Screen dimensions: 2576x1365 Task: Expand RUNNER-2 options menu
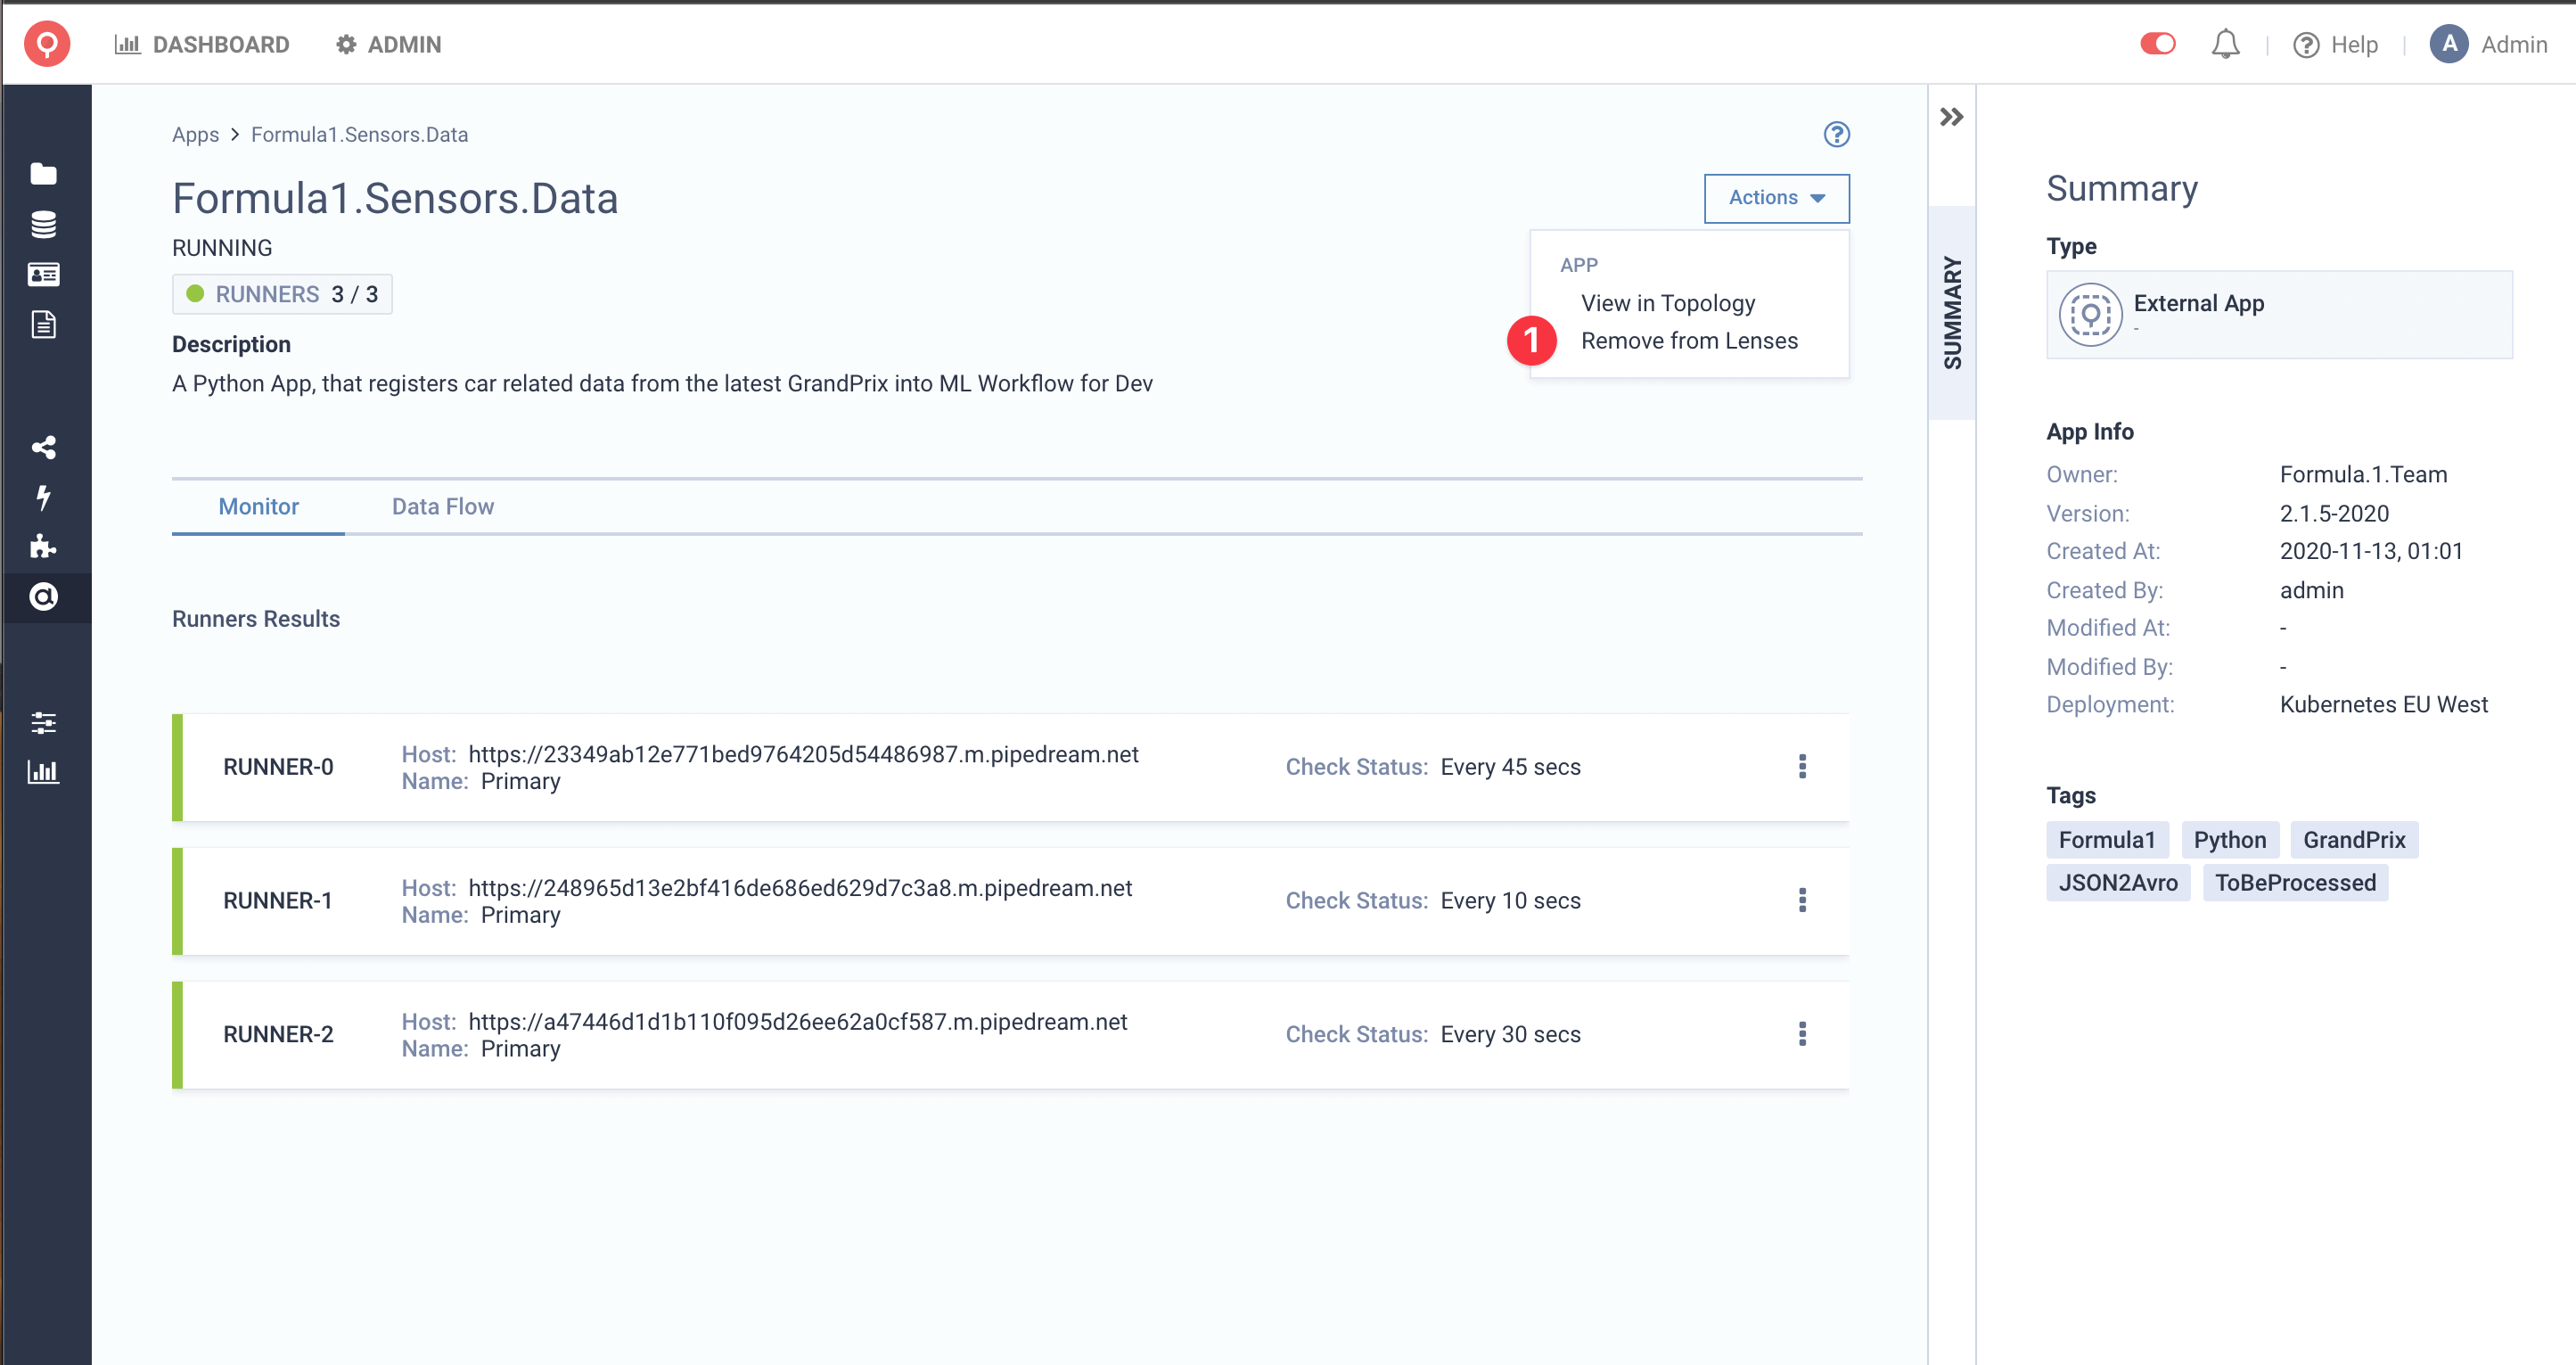pos(1801,1034)
